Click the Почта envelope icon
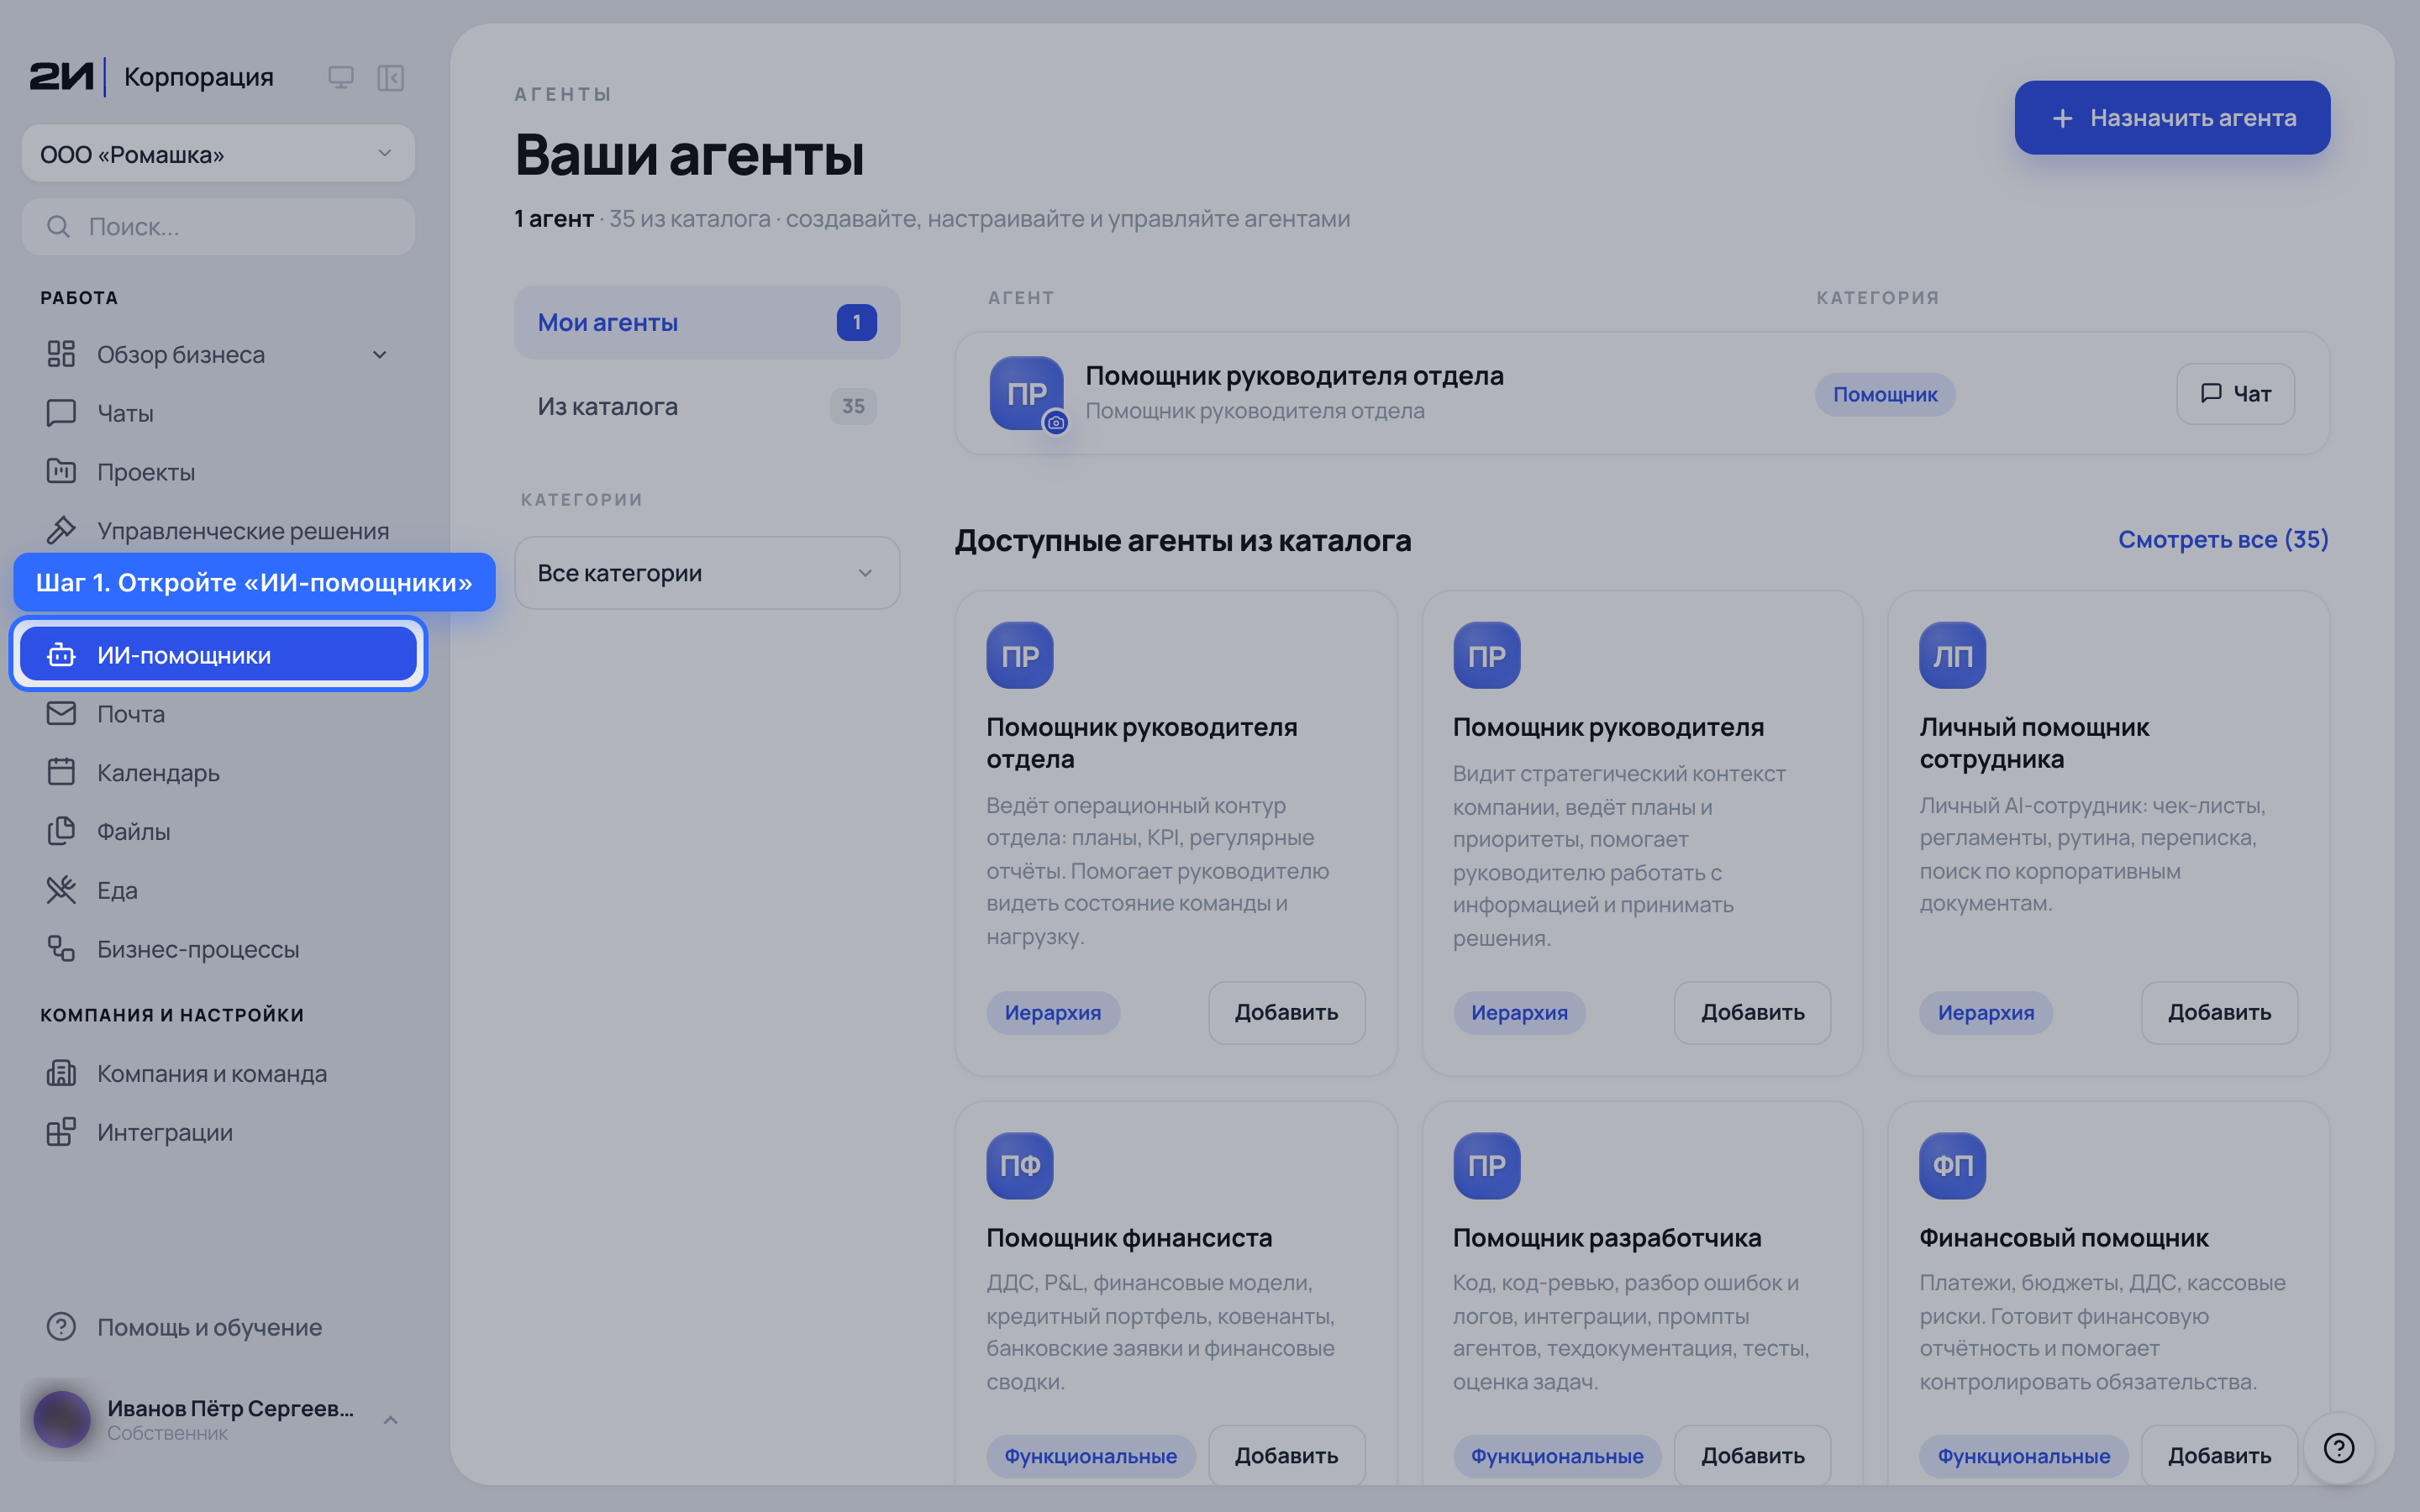2420x1512 pixels. click(x=61, y=713)
